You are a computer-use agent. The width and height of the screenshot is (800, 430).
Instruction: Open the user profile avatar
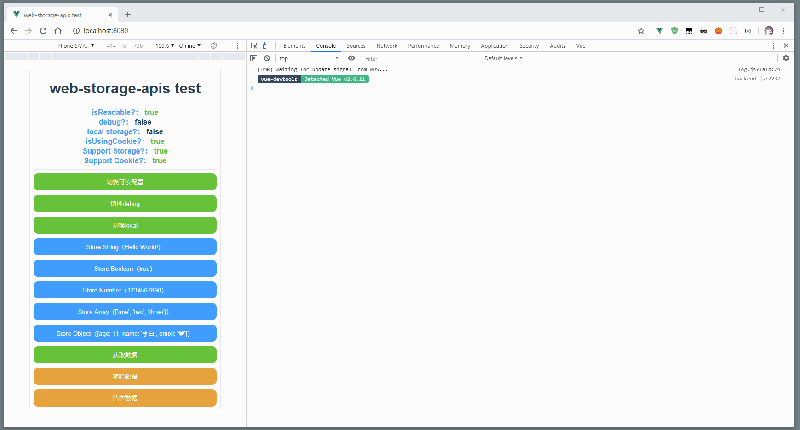769,31
